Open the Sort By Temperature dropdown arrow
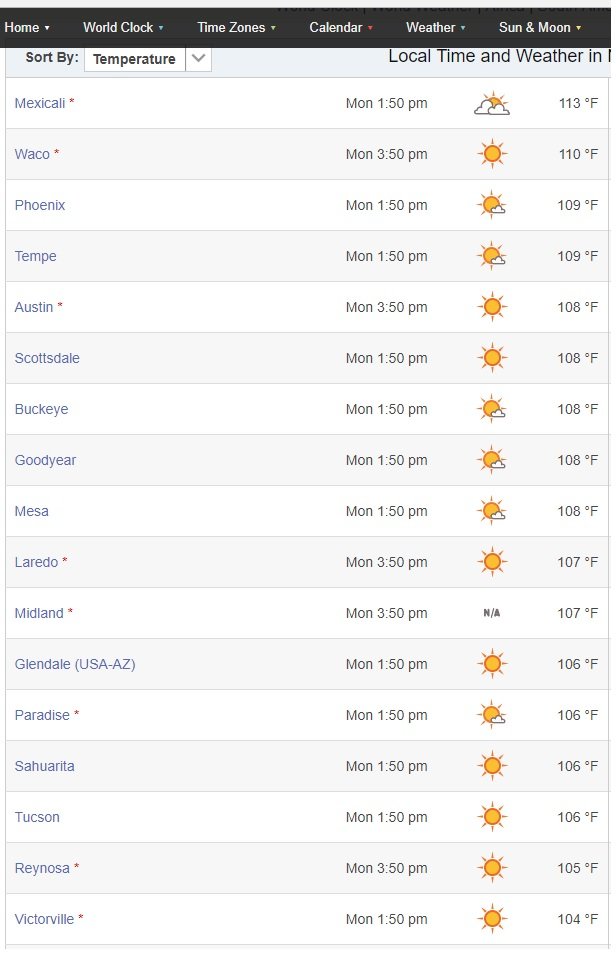The width and height of the screenshot is (616, 960). point(200,59)
